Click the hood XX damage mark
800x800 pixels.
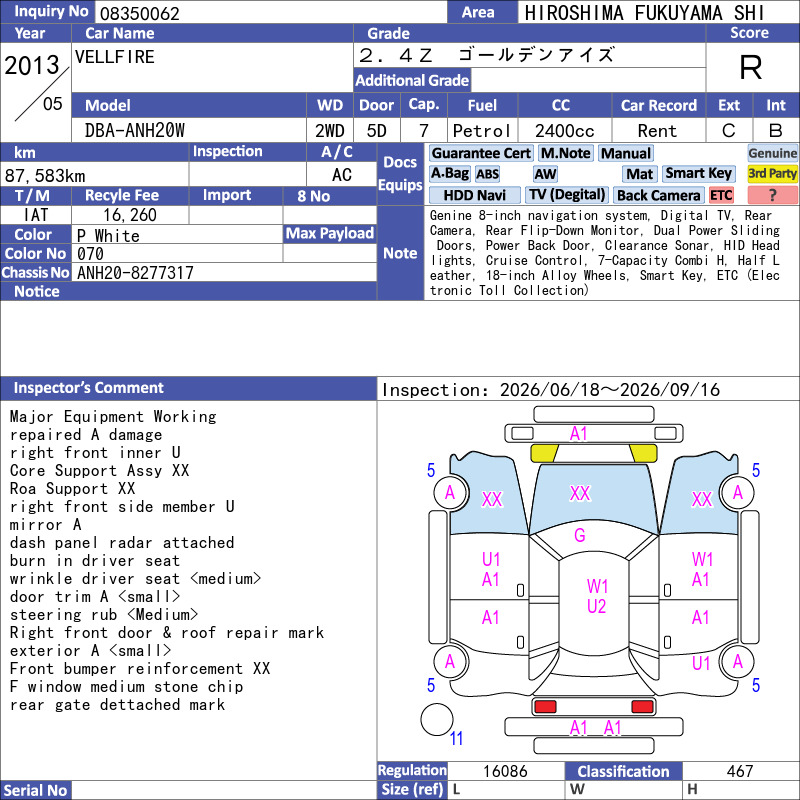pos(580,494)
